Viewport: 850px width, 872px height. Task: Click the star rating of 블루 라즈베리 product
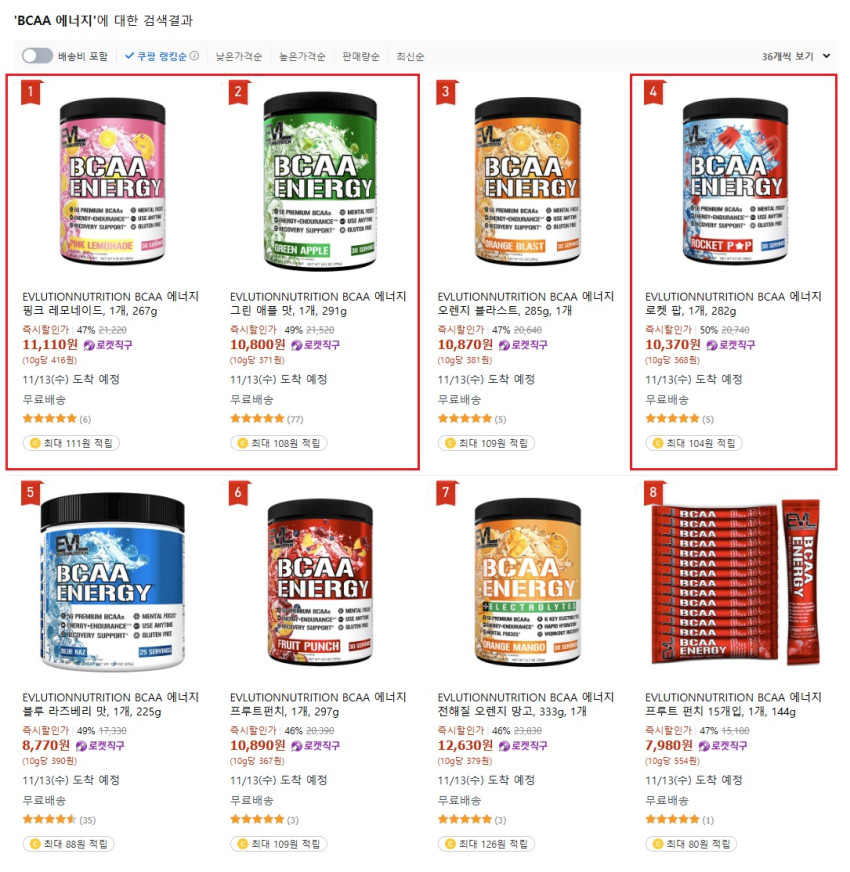(49, 819)
